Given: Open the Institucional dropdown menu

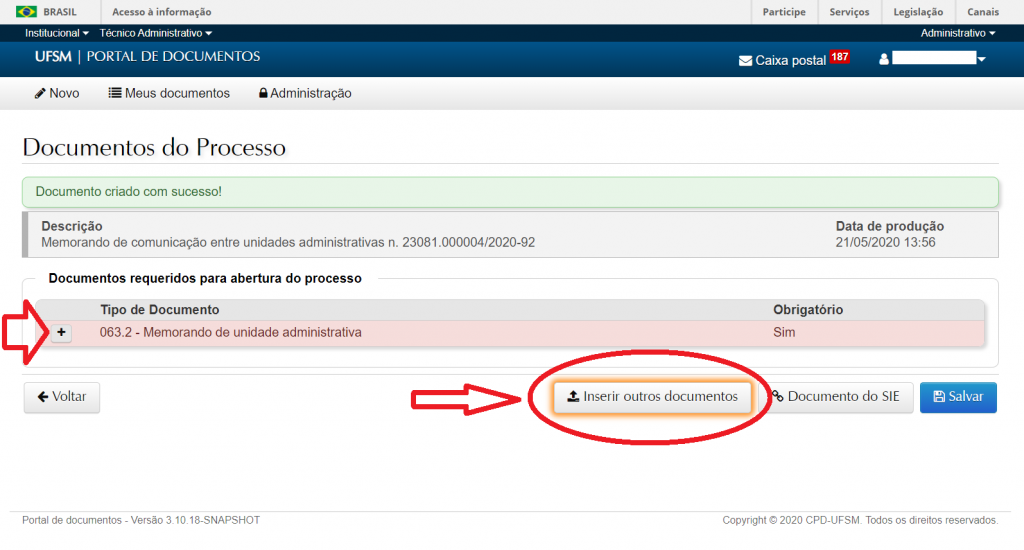Looking at the screenshot, I should pos(57,33).
